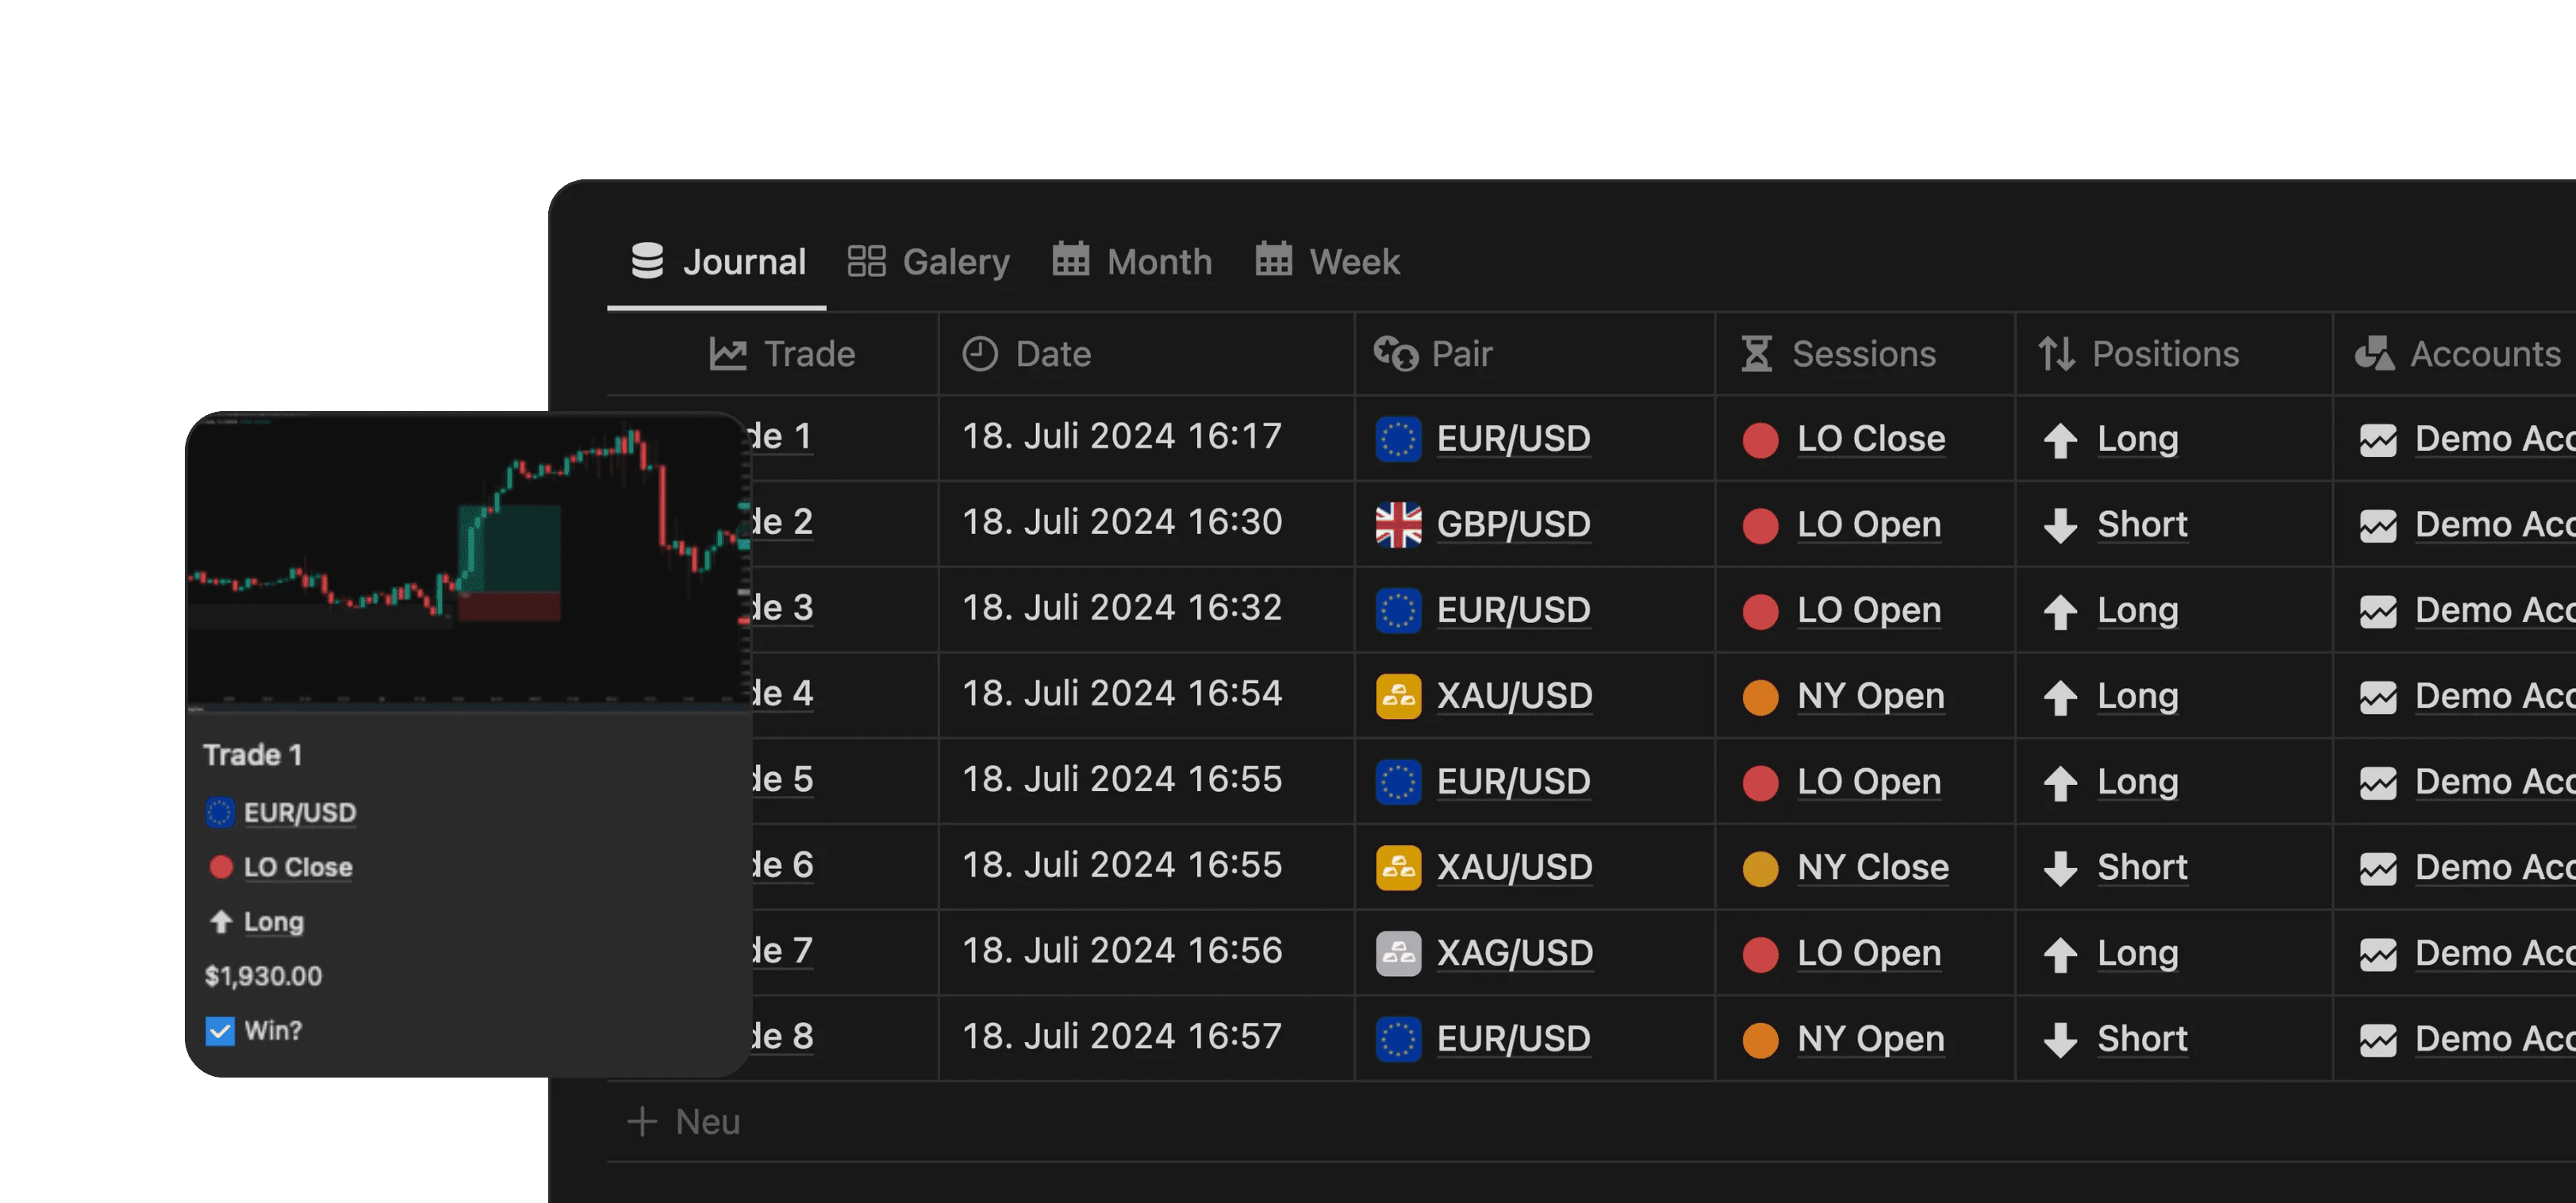Open the Journal tab
Image resolution: width=2576 pixels, height=1203 pixels.
pos(717,262)
